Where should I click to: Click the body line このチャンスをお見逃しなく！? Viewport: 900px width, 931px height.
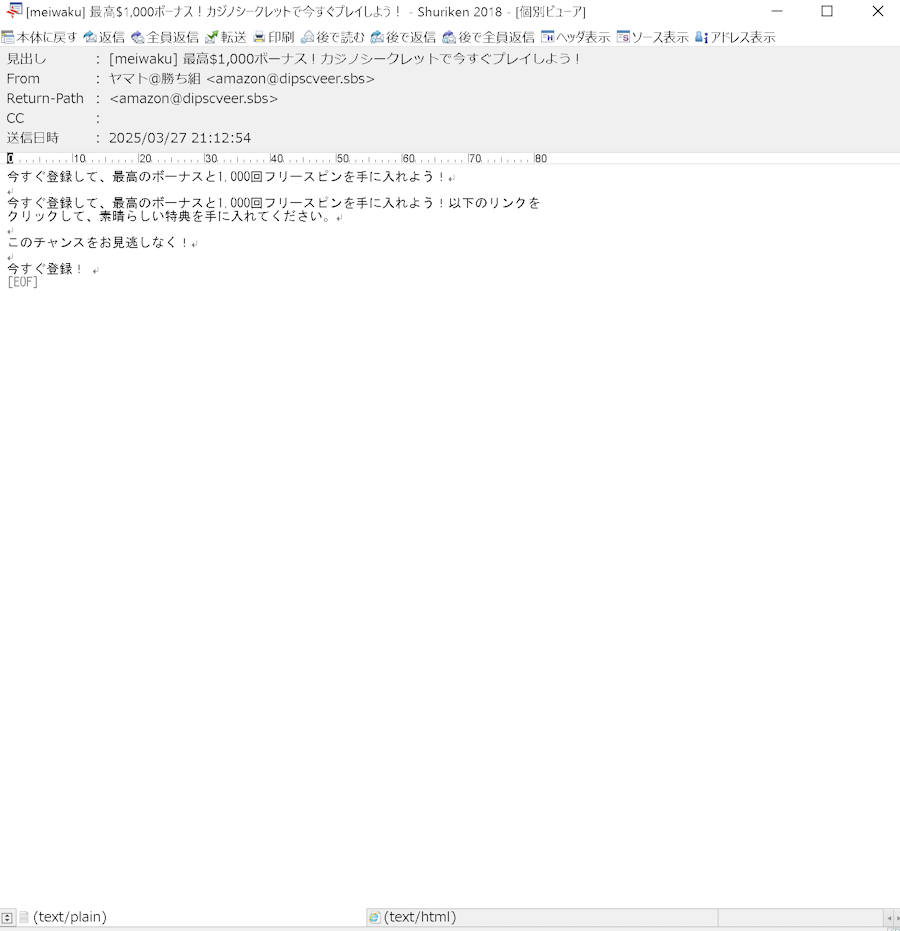(x=98, y=242)
